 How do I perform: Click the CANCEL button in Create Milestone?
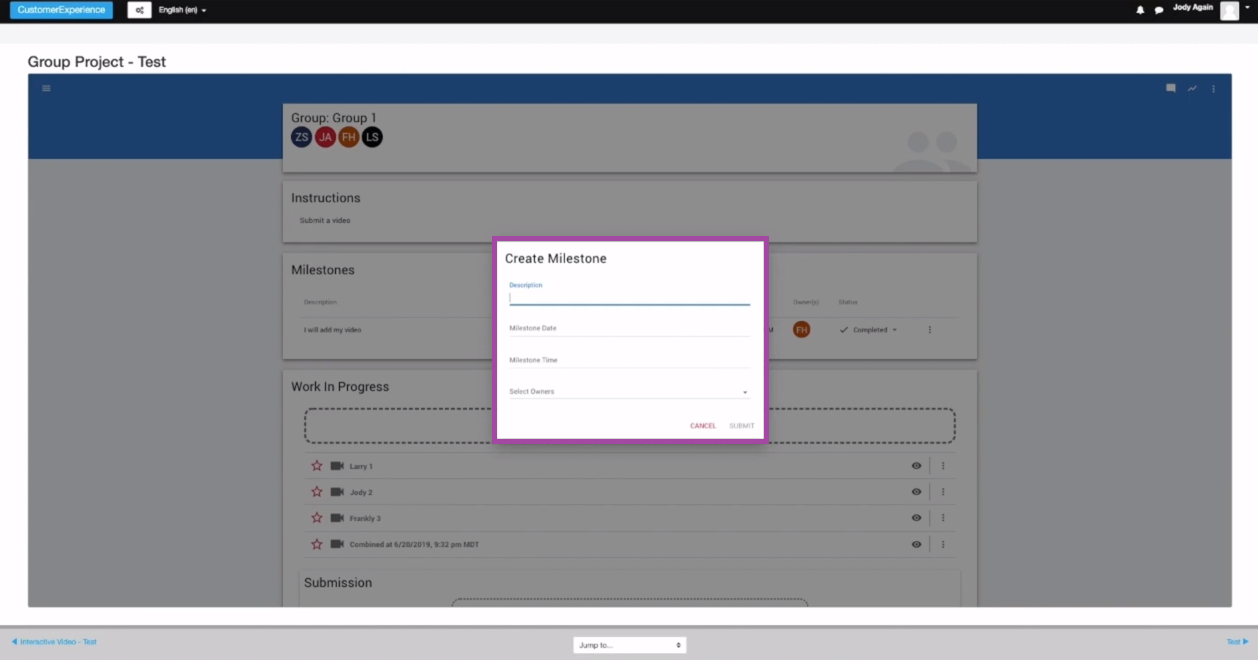pos(703,426)
